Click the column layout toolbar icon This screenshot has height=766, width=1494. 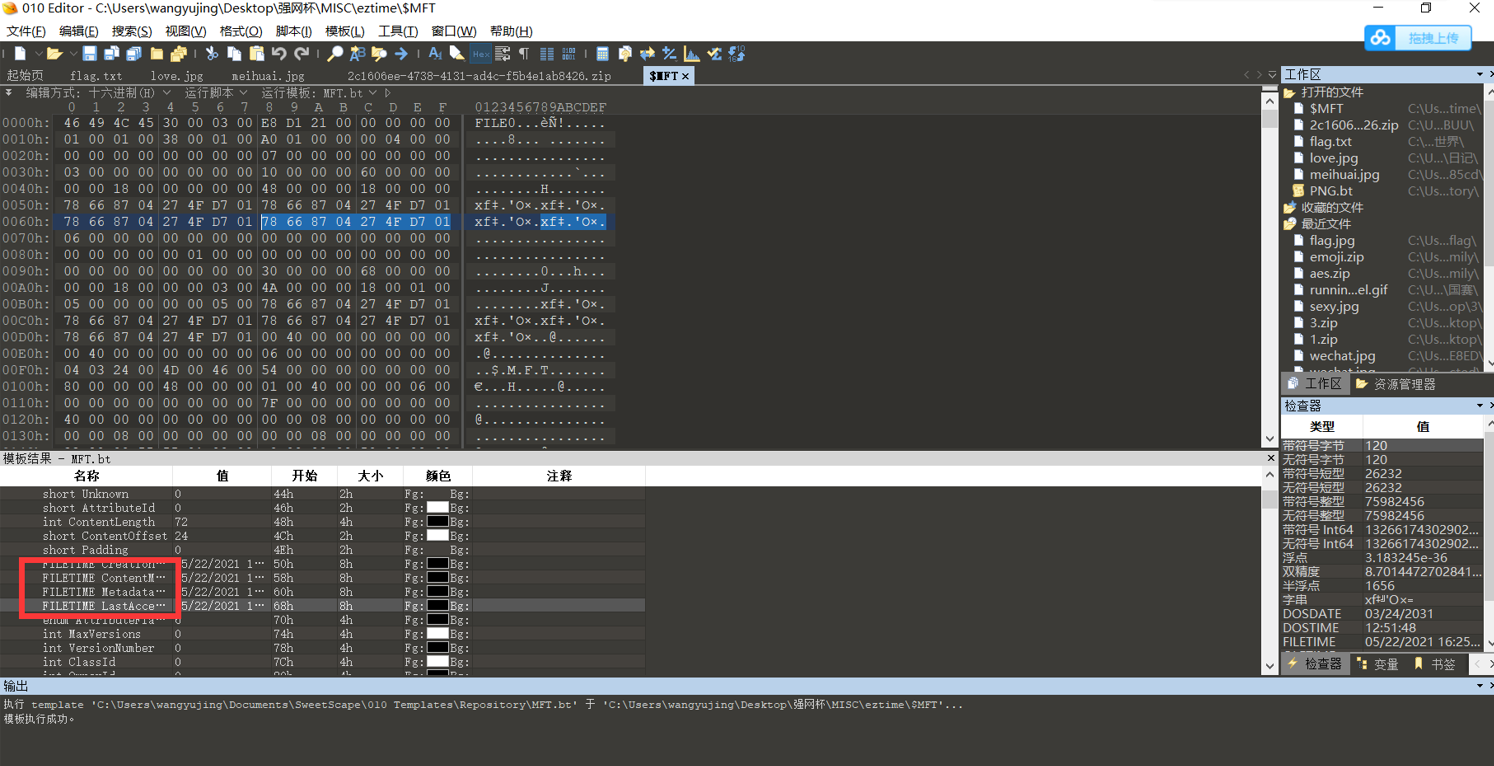(x=546, y=54)
